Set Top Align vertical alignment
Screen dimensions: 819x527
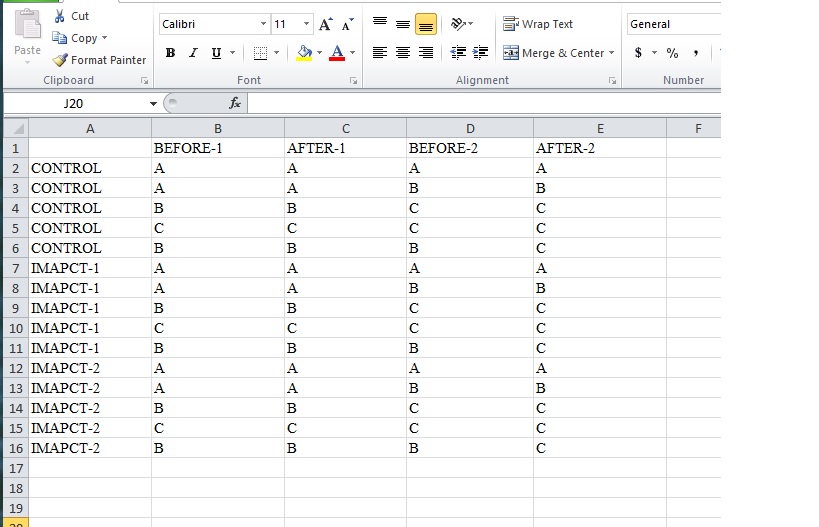tap(380, 24)
